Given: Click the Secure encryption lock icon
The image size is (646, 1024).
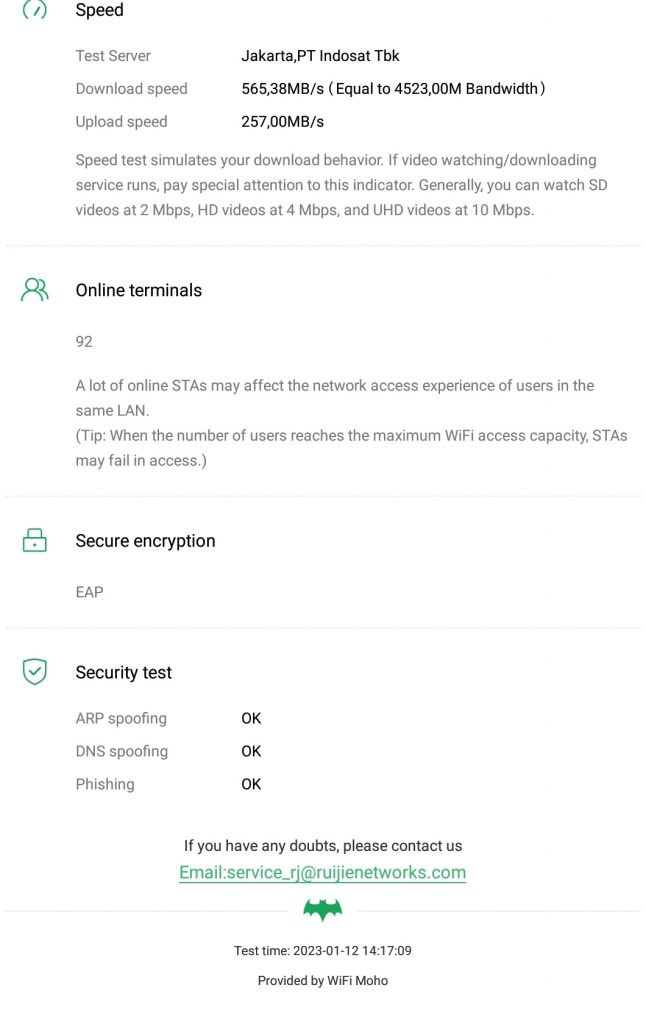Looking at the screenshot, I should coord(34,541).
